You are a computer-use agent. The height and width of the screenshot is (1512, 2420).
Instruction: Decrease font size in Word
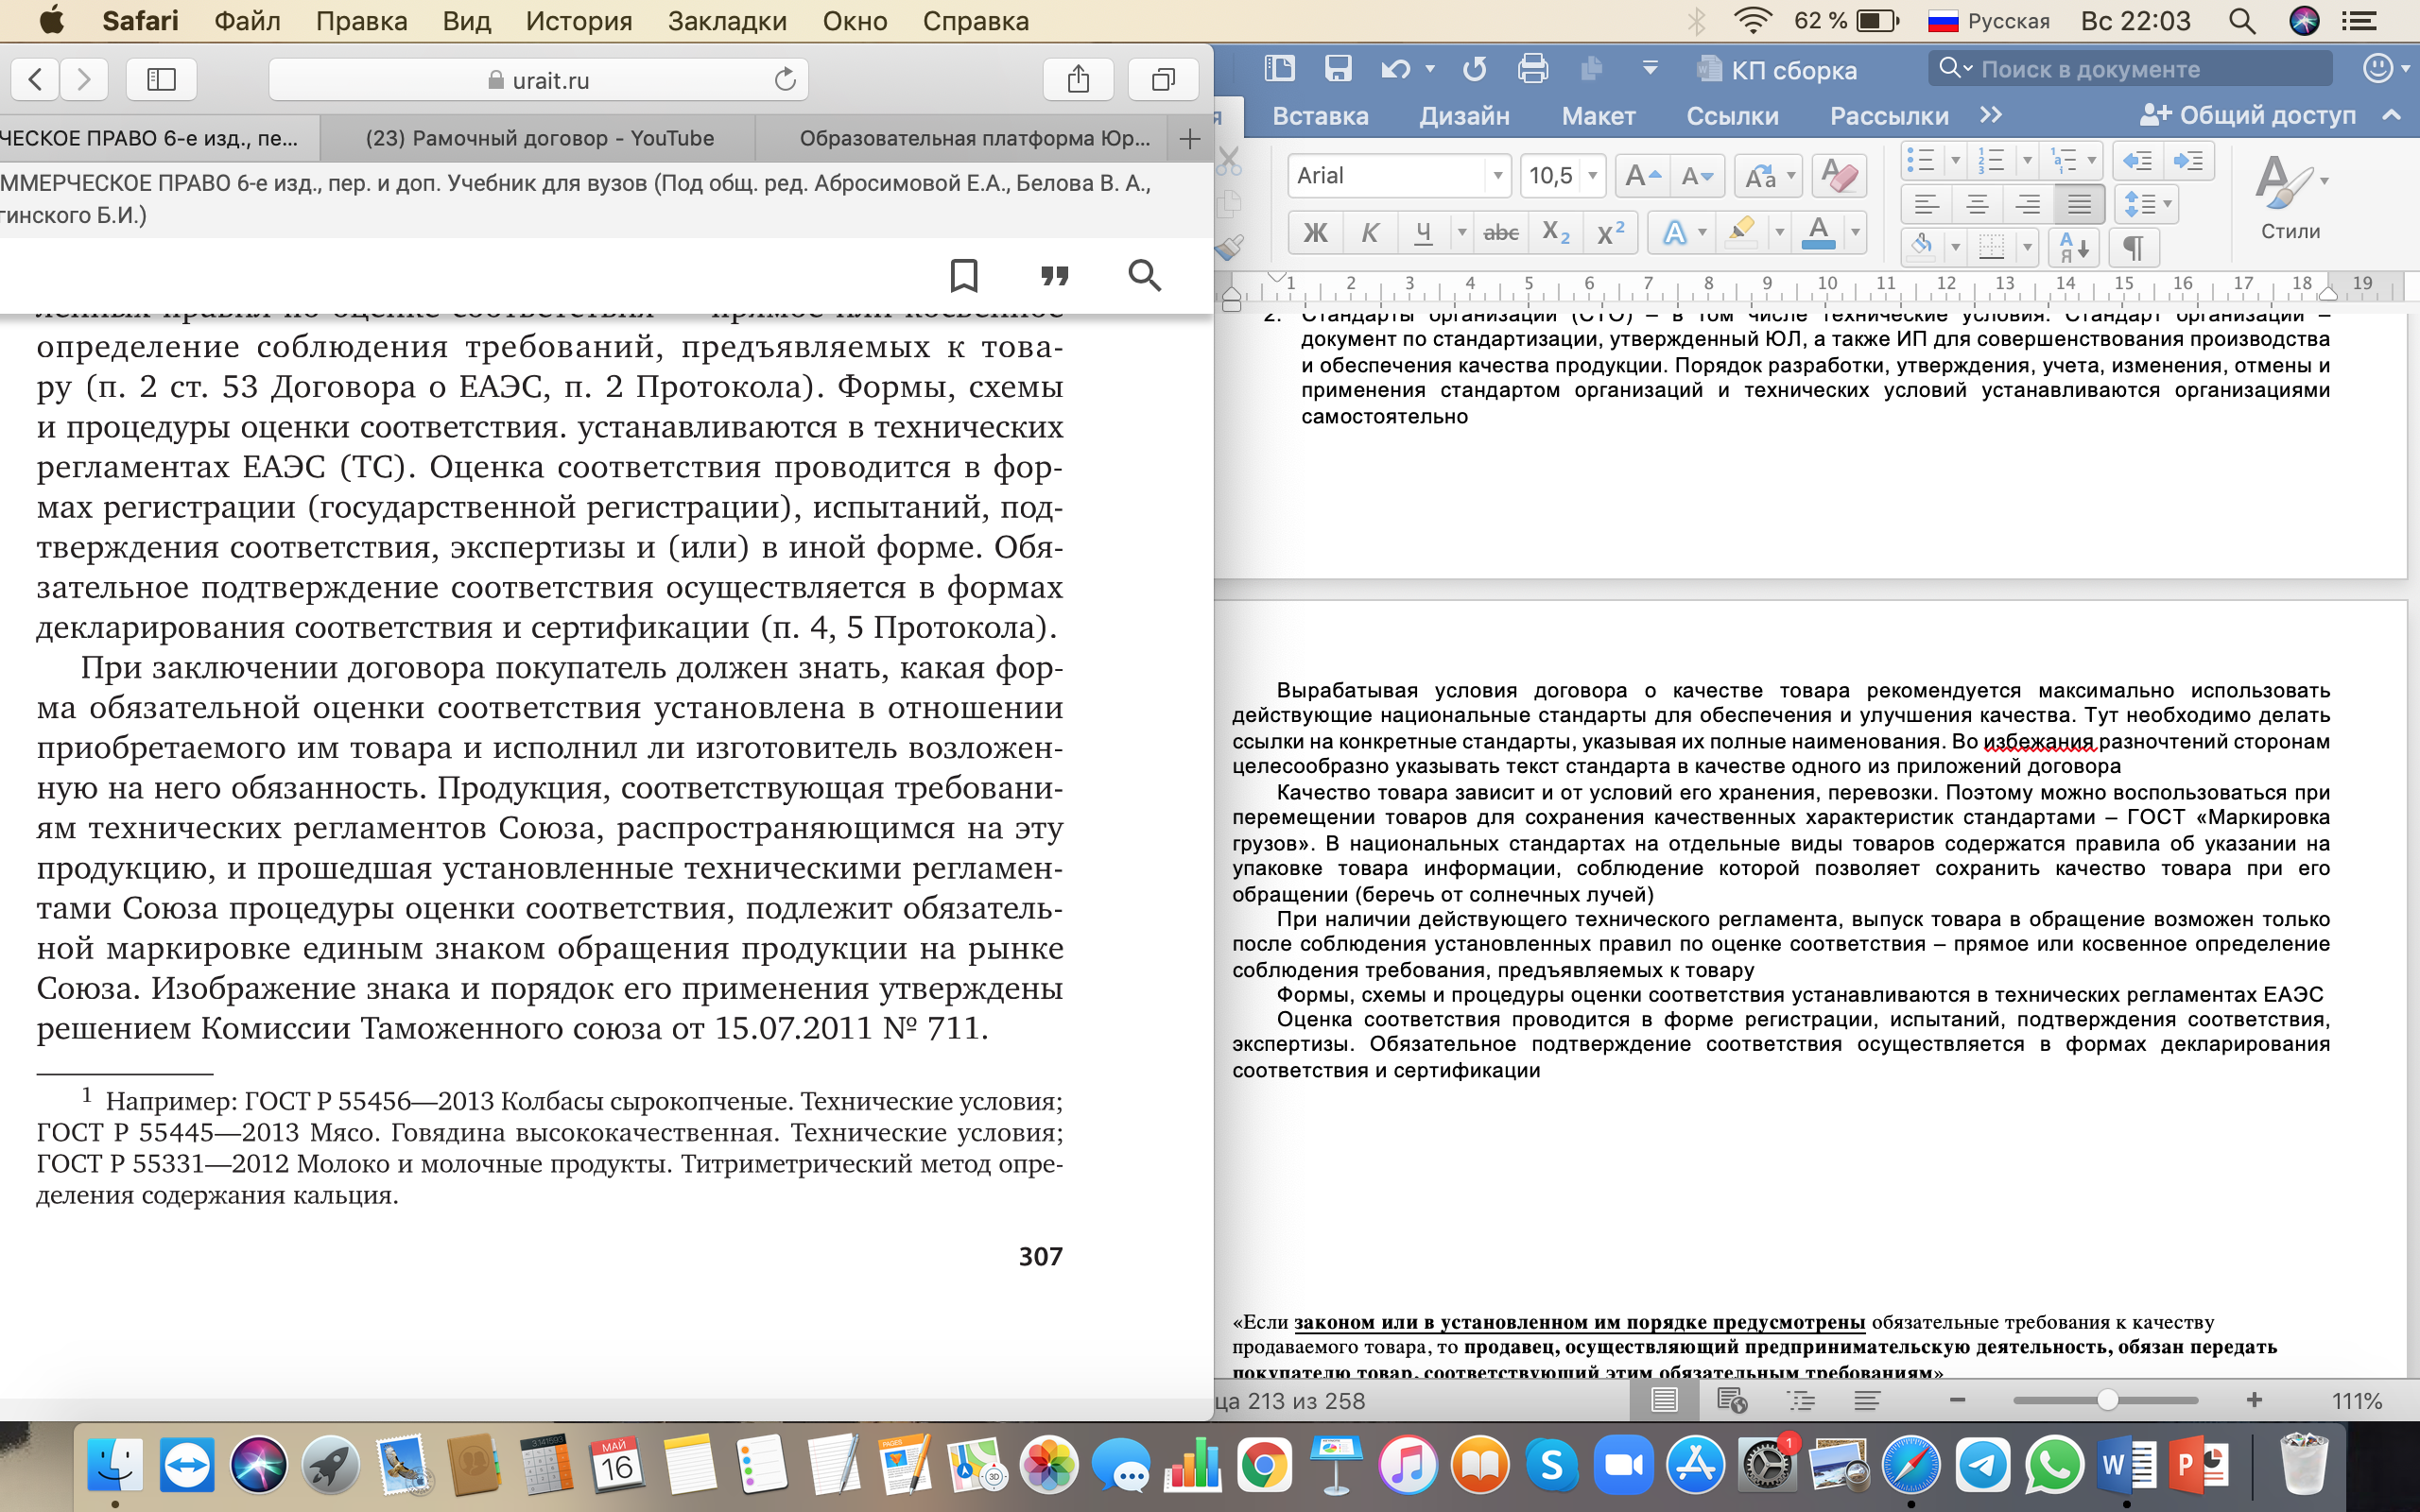click(1697, 177)
